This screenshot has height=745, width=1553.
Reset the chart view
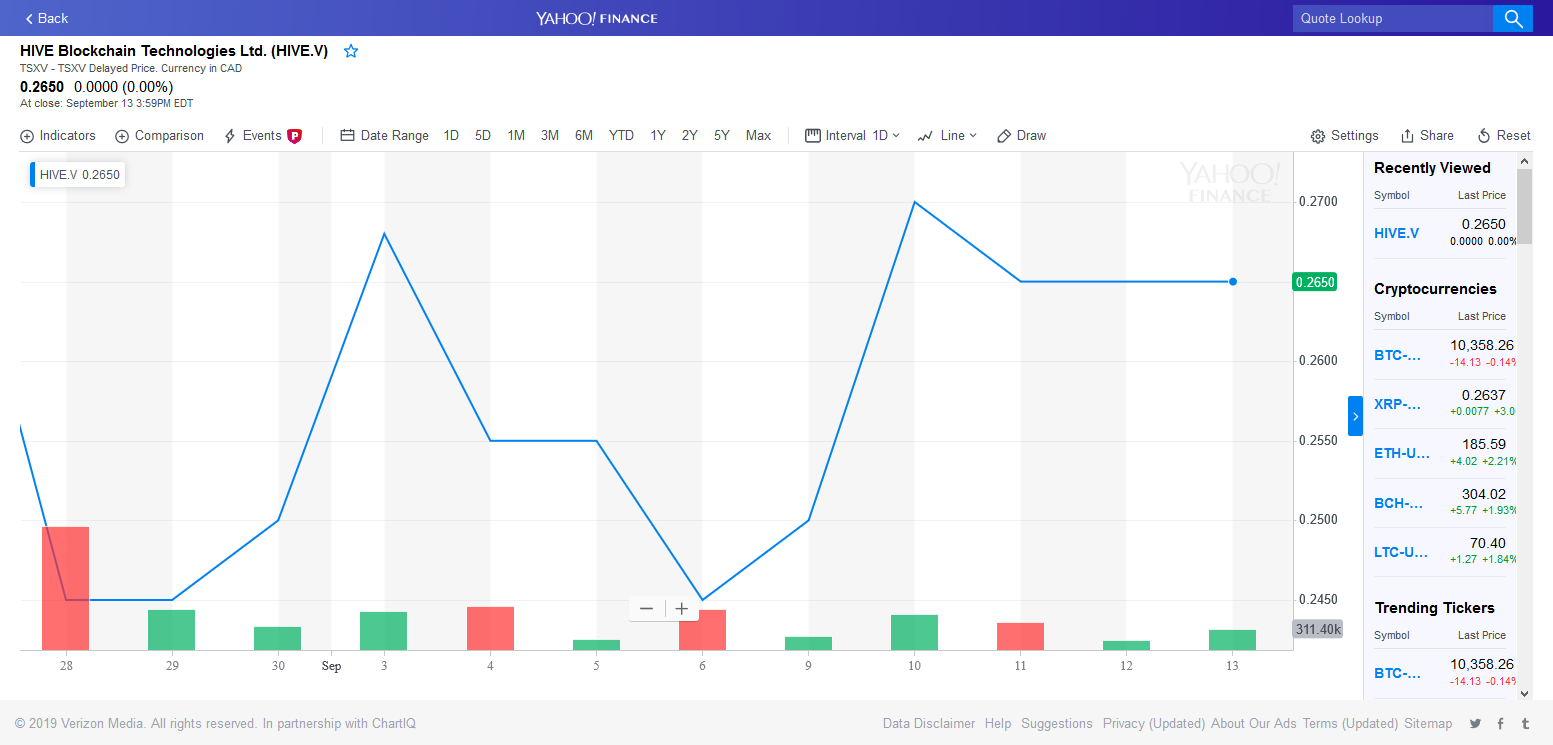(x=1504, y=136)
